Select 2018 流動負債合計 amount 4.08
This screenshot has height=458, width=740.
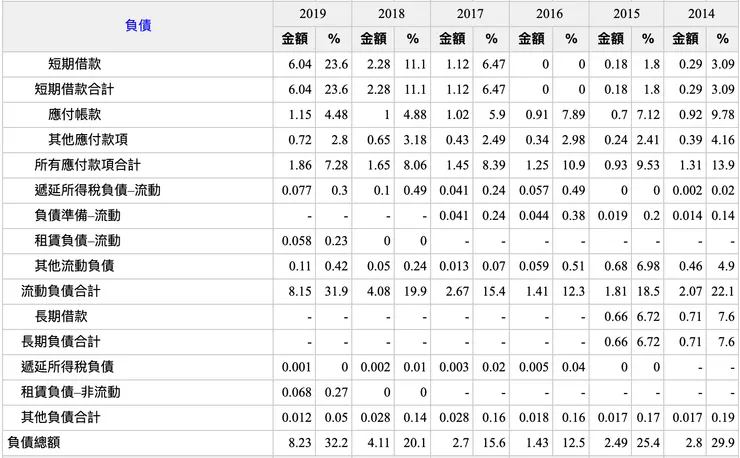point(379,291)
